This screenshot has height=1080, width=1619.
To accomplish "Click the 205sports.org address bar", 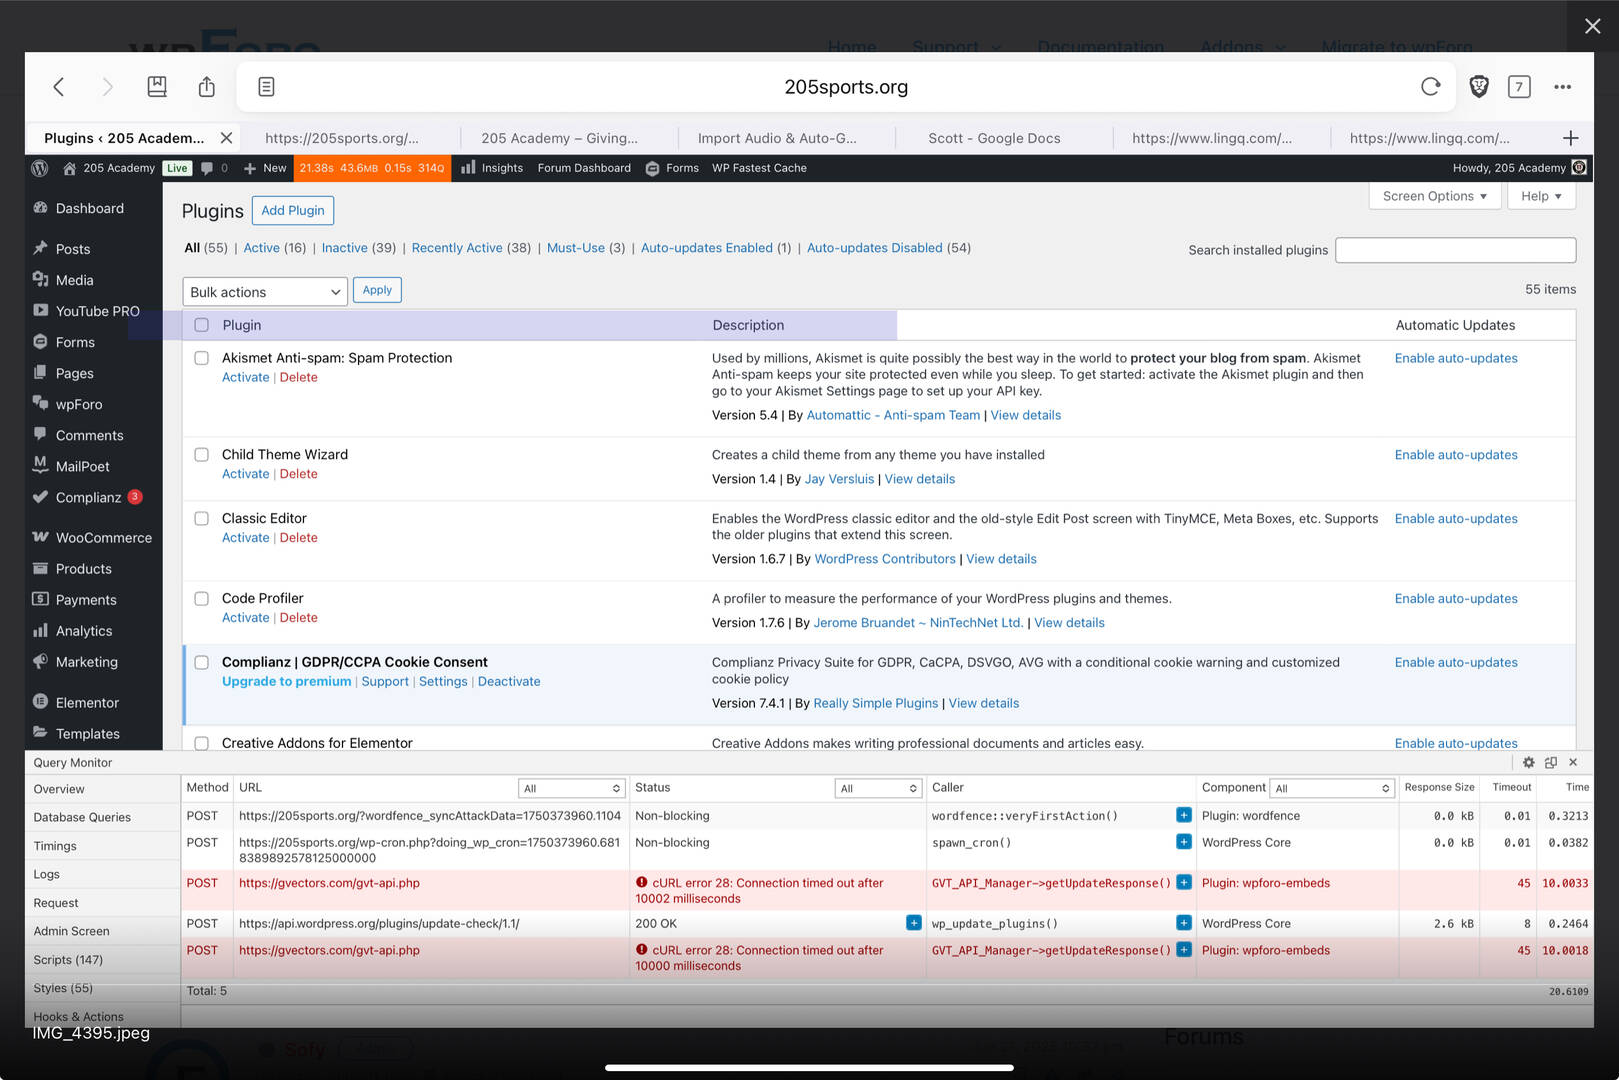I will (x=846, y=87).
